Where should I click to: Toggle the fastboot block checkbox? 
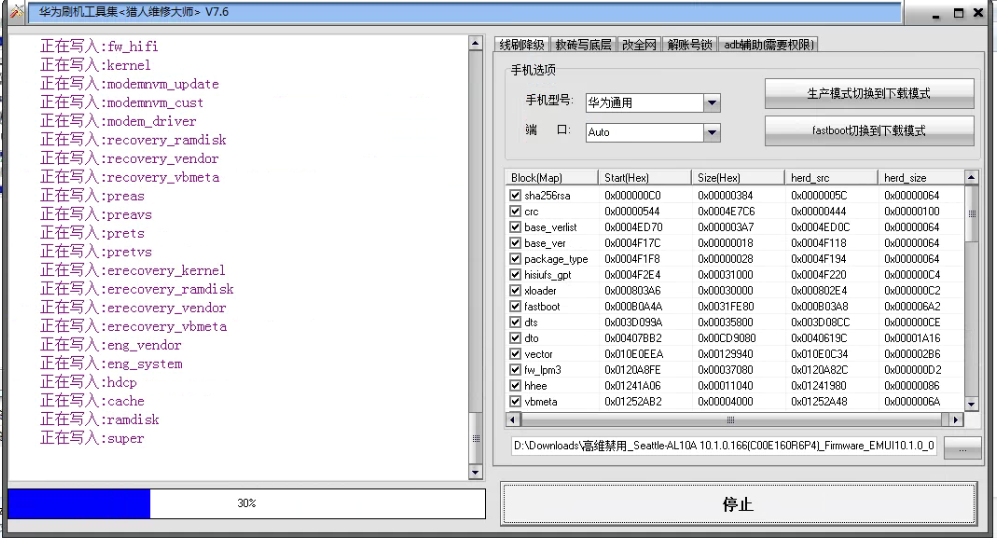(x=515, y=307)
